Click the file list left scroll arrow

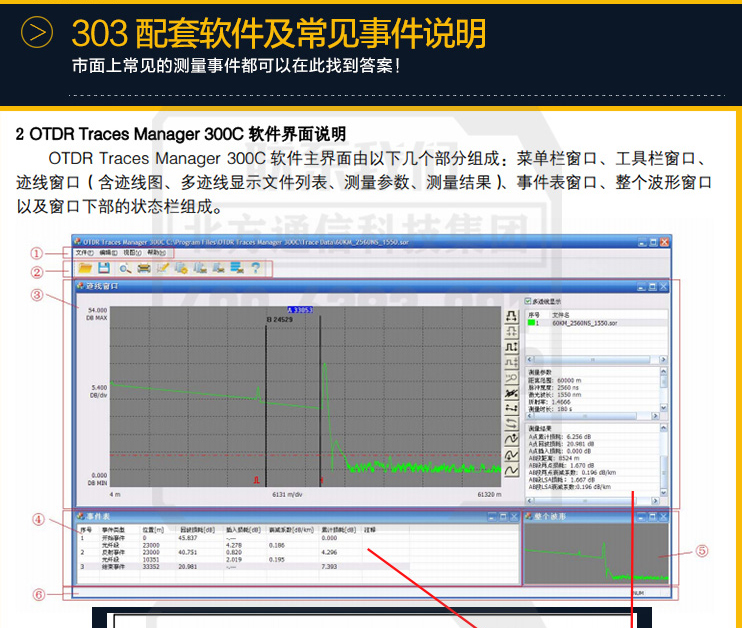coord(530,360)
